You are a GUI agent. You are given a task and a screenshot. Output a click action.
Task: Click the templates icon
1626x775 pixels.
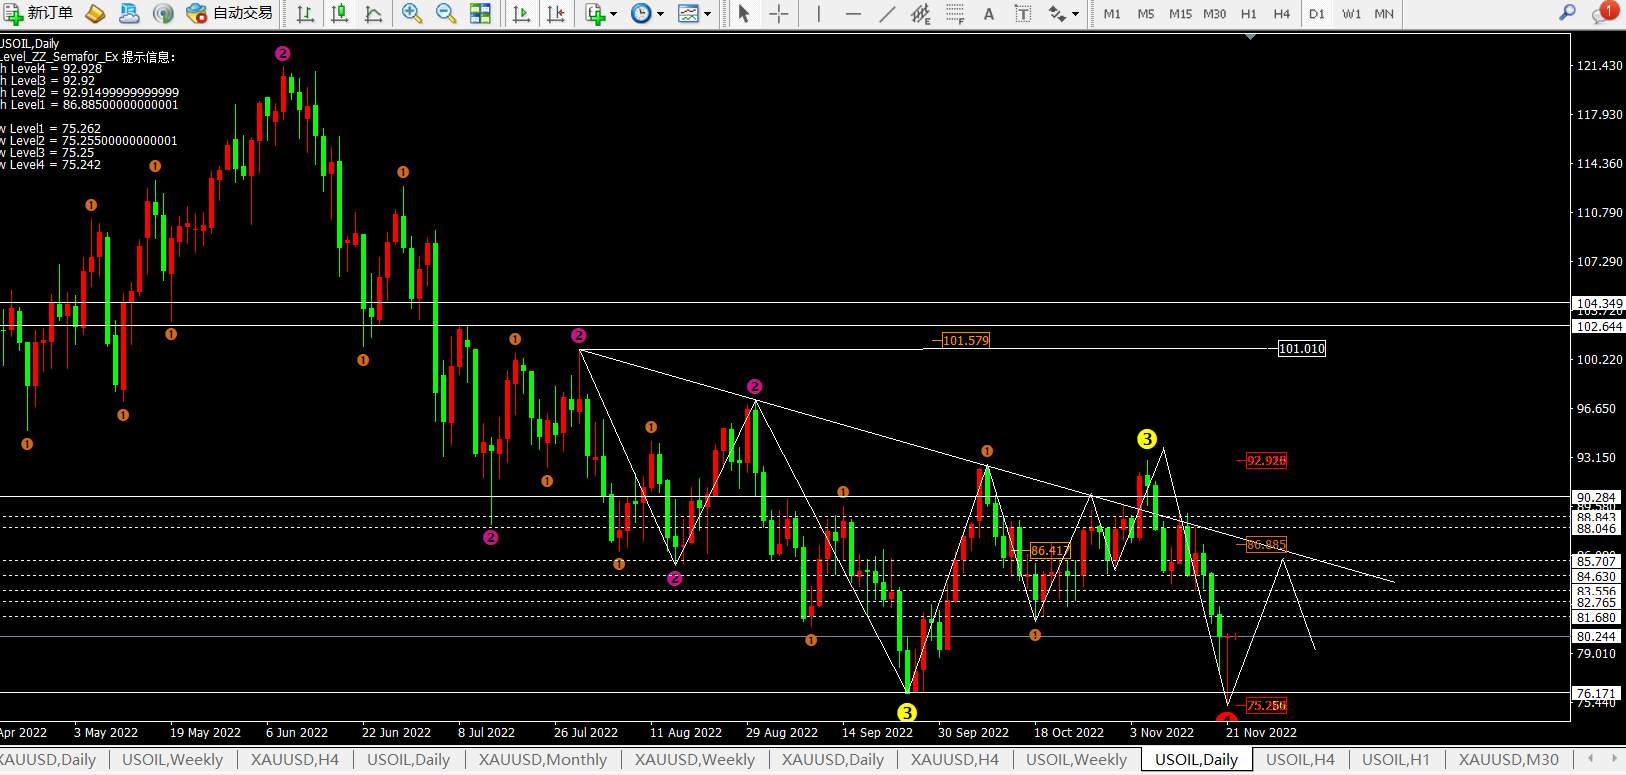pyautogui.click(x=688, y=13)
